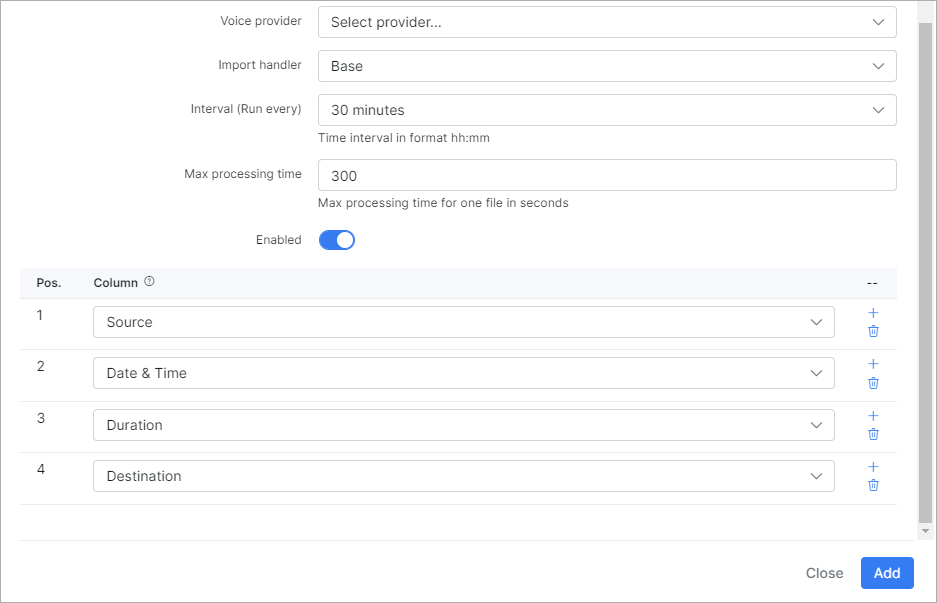
Task: Click the Close button
Action: pyautogui.click(x=823, y=573)
